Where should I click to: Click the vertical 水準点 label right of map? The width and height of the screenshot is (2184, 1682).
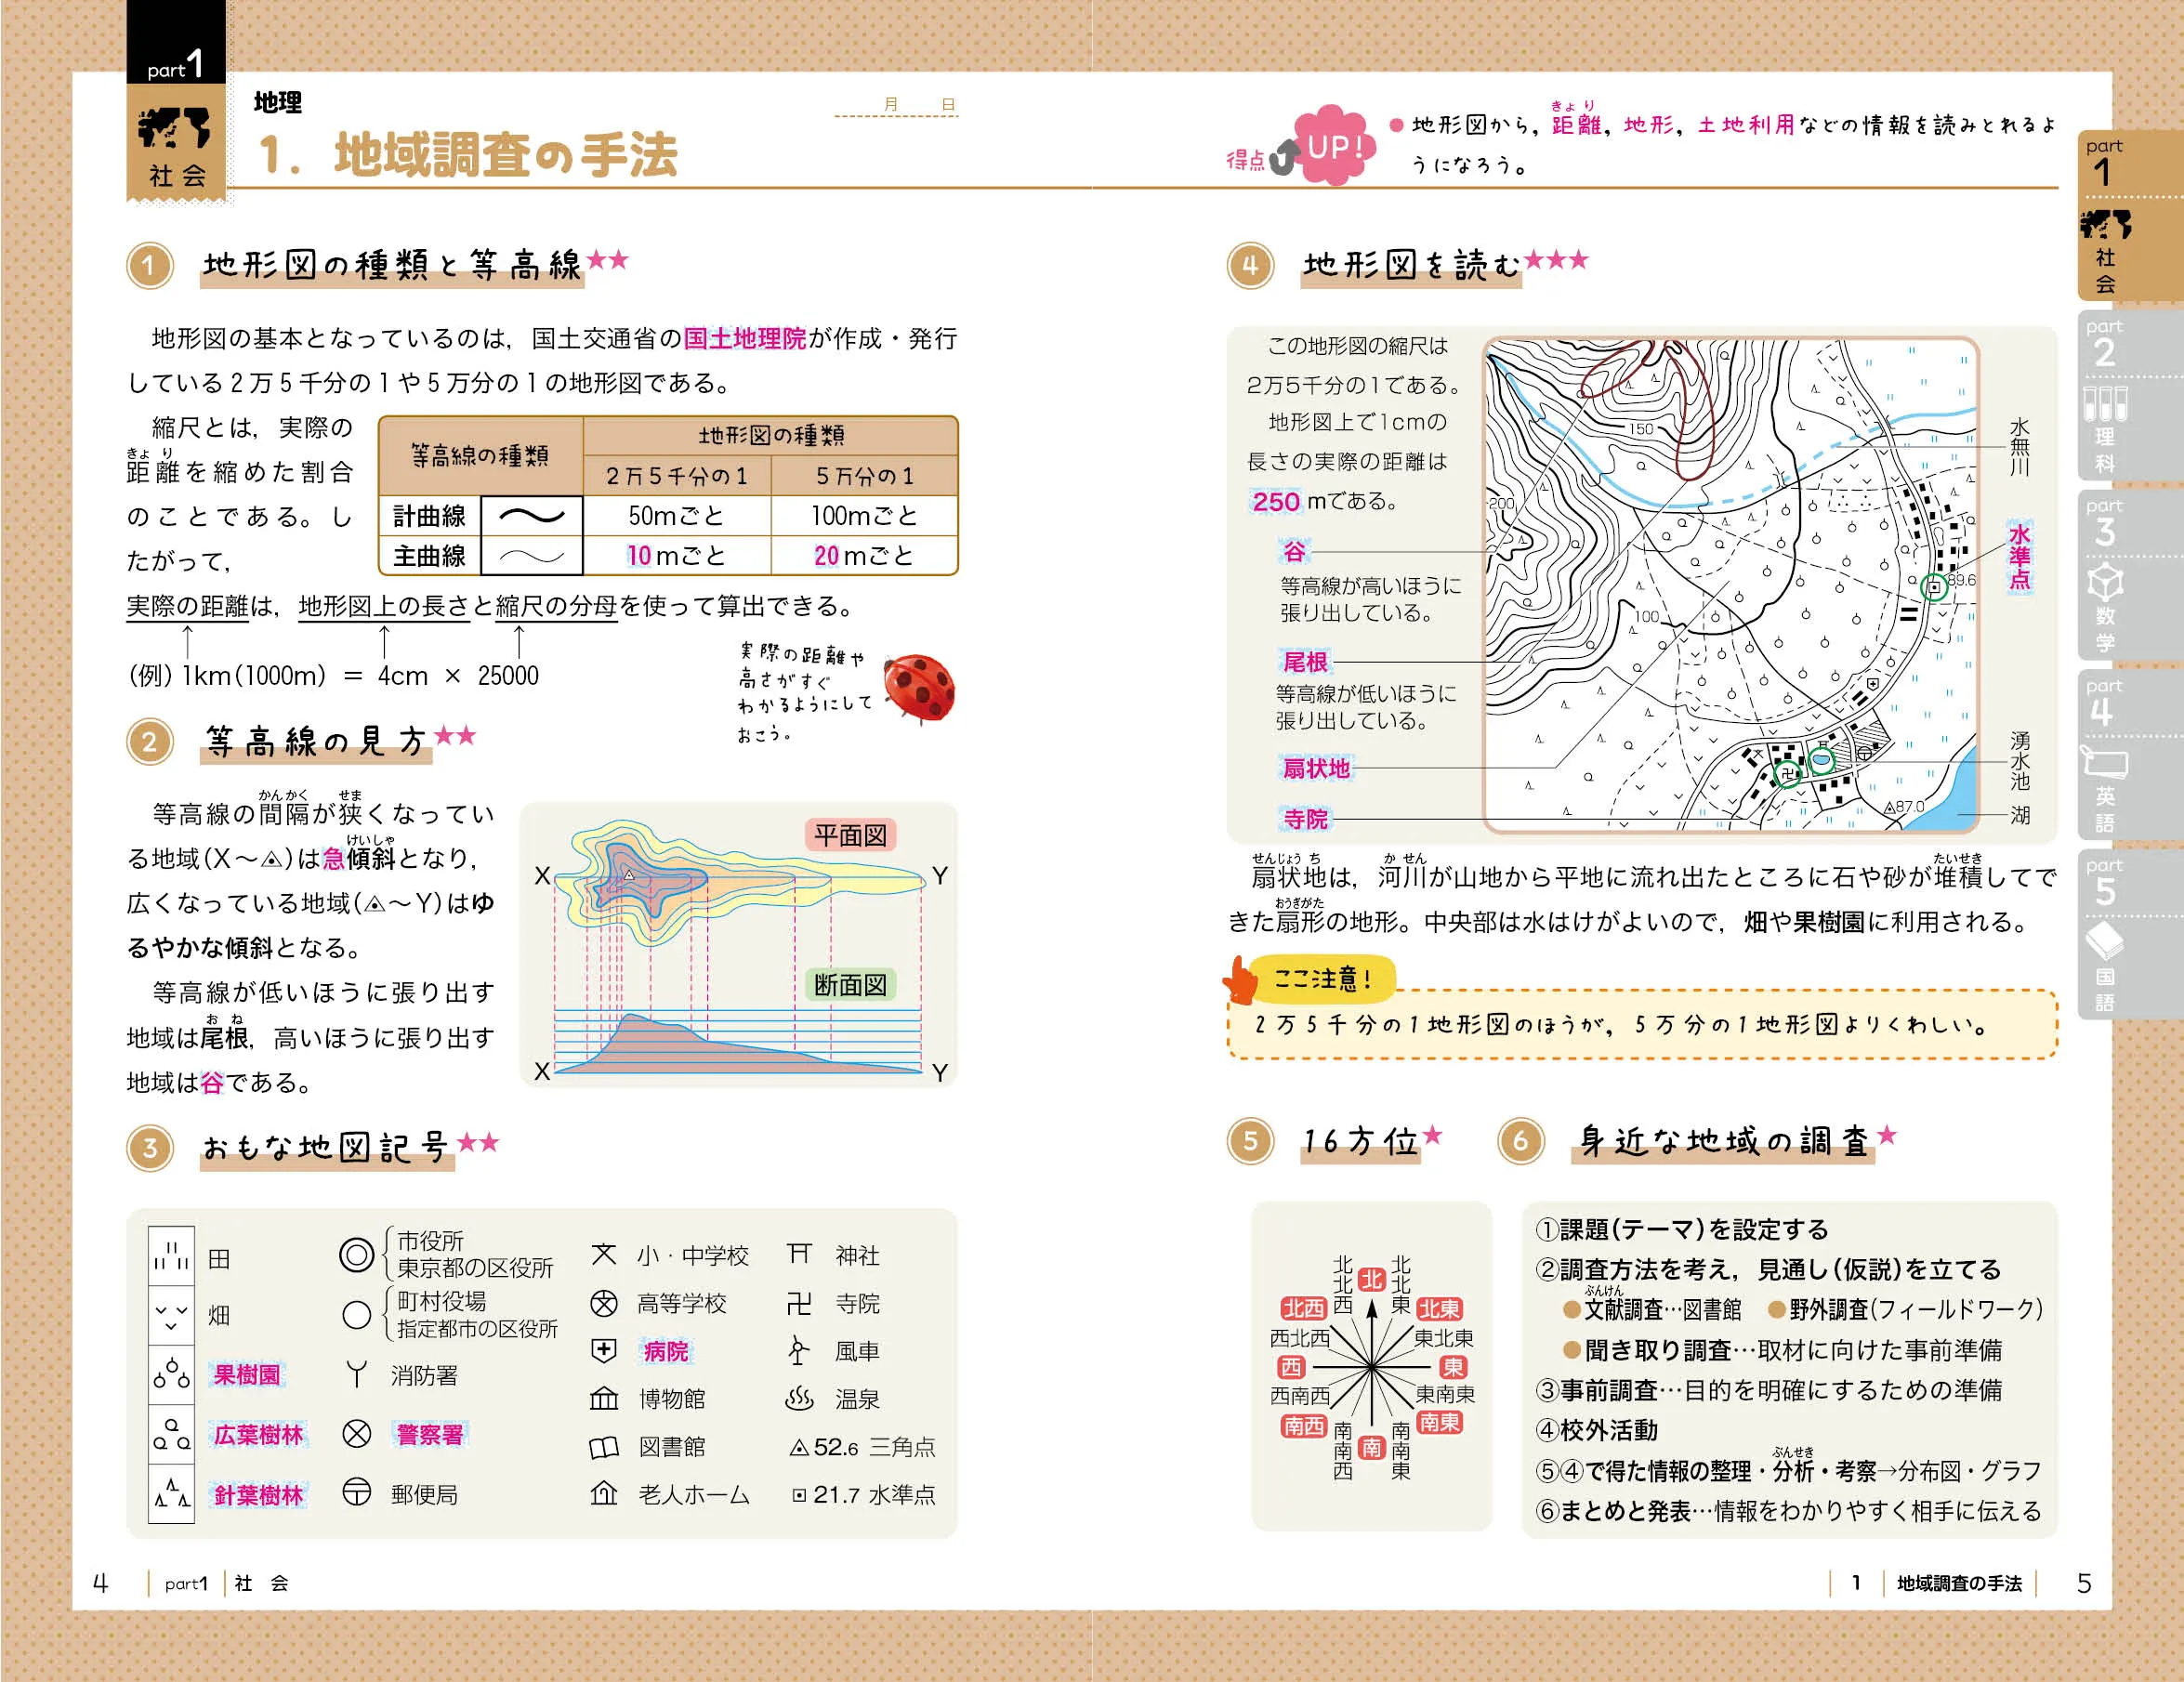[x=2020, y=556]
